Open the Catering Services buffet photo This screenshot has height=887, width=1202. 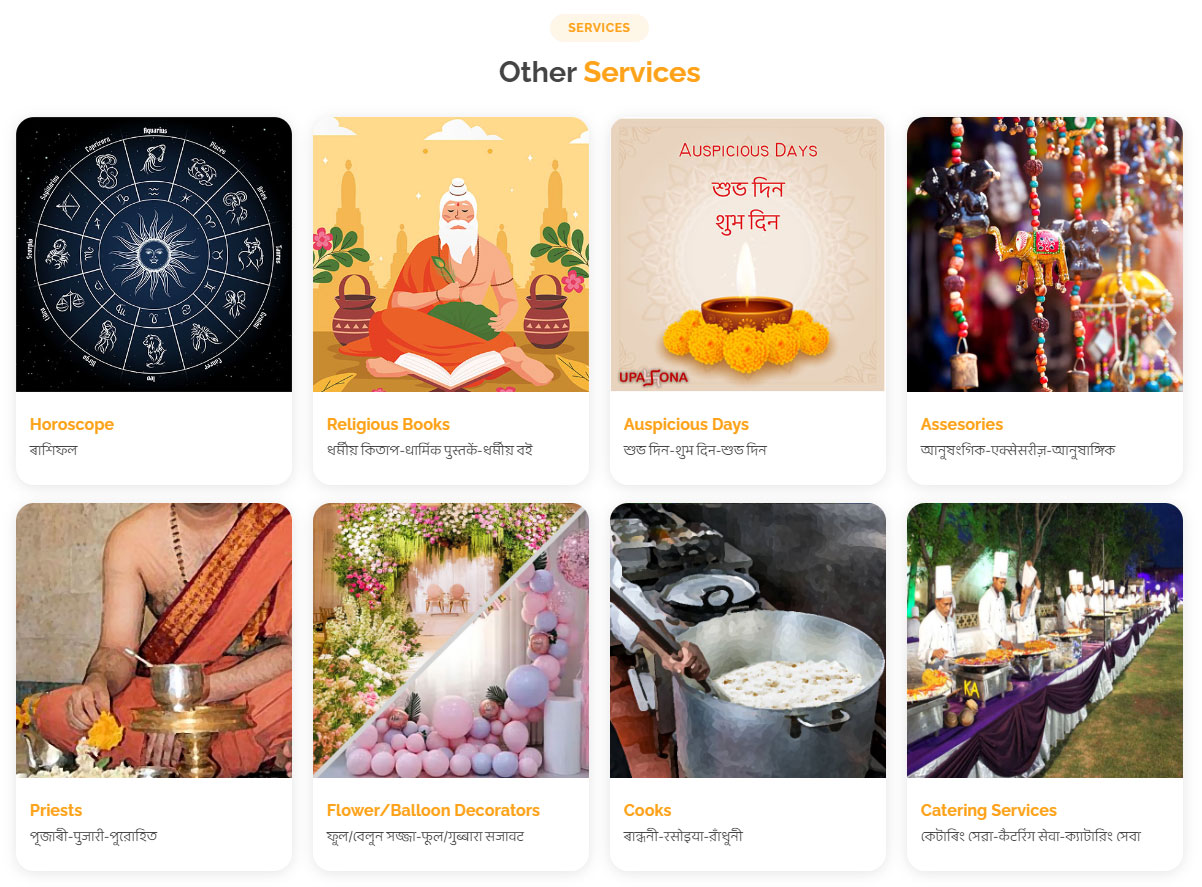(x=1045, y=640)
